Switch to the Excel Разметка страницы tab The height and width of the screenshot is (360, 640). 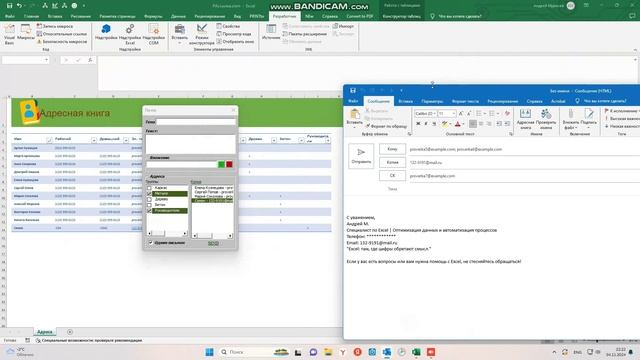click(x=117, y=16)
